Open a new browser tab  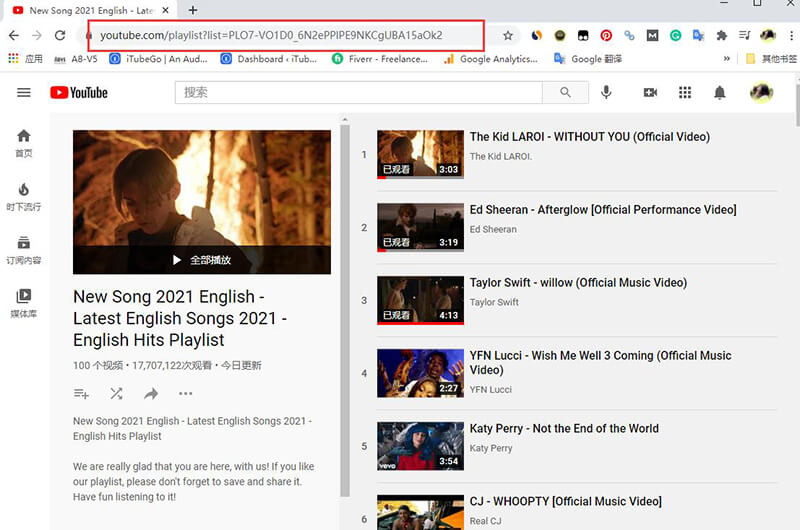tap(193, 10)
